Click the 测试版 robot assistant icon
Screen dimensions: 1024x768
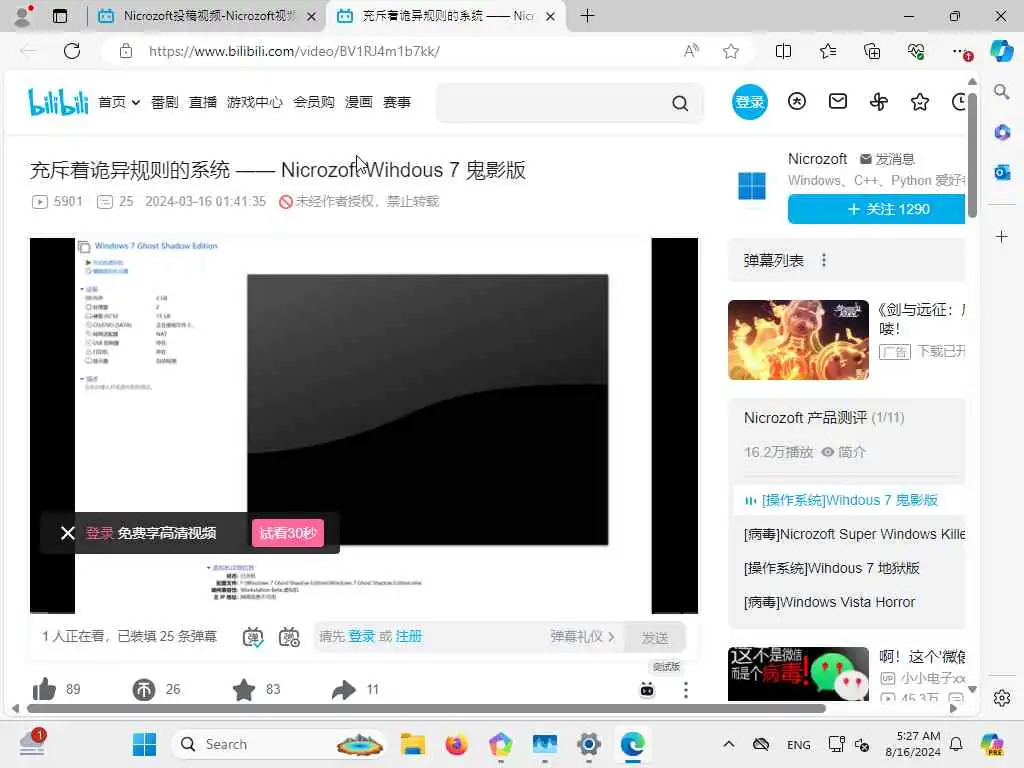click(x=647, y=690)
